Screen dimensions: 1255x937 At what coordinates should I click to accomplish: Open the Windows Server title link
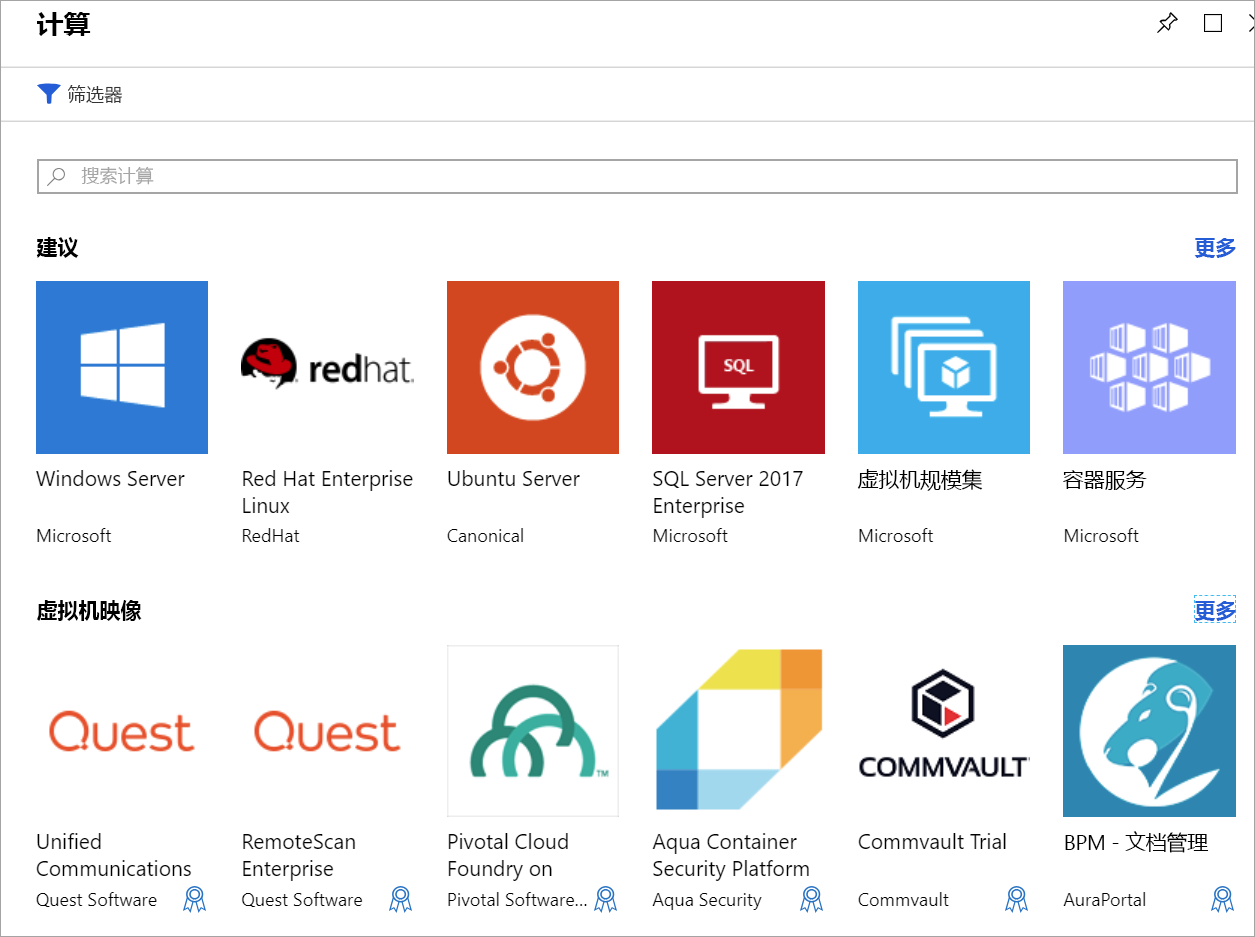[110, 479]
